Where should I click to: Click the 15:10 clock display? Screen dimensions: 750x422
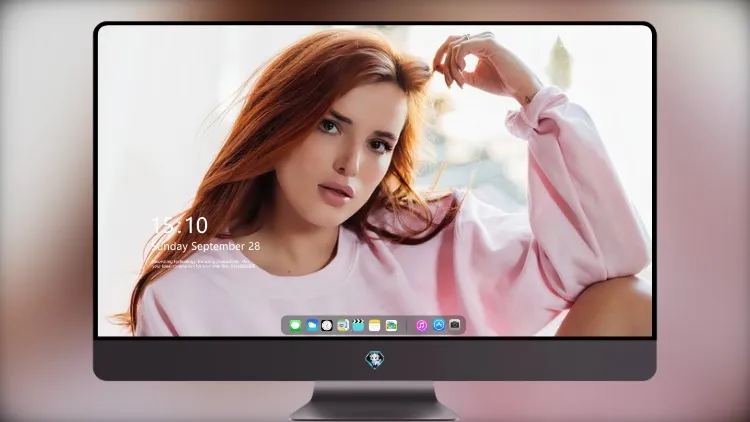pyautogui.click(x=179, y=225)
